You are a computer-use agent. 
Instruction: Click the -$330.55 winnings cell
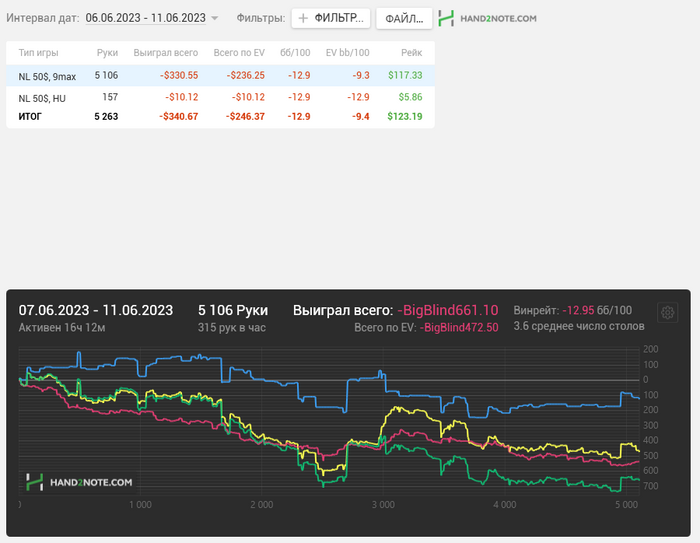179,75
